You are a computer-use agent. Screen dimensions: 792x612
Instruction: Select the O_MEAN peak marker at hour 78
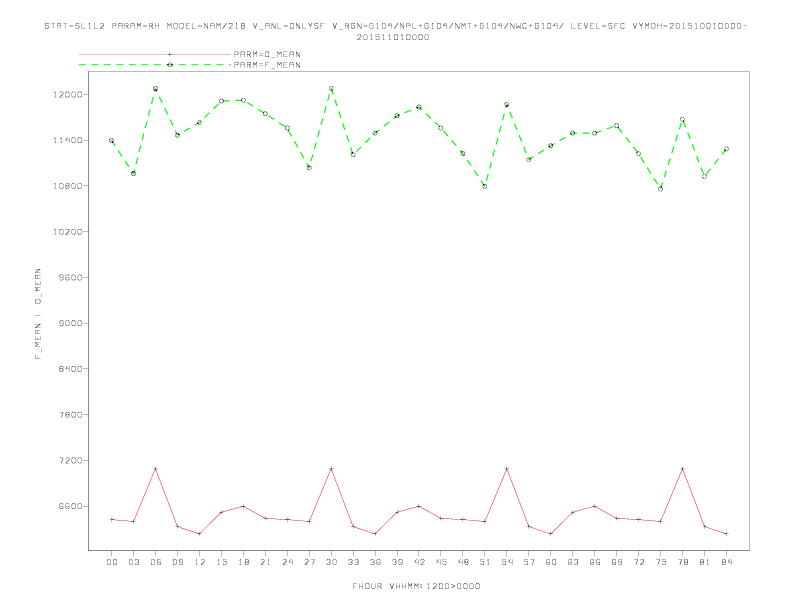point(682,469)
